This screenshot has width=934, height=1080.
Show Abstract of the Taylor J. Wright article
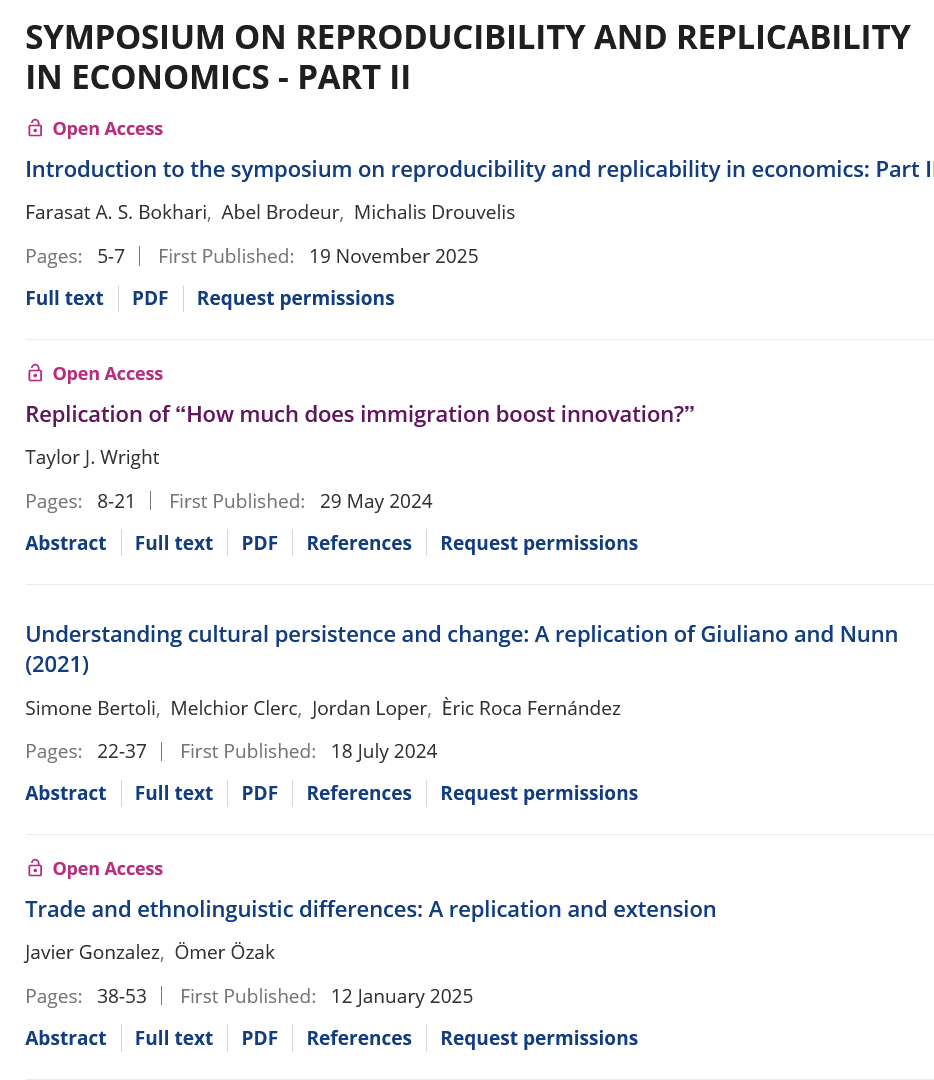(x=65, y=543)
